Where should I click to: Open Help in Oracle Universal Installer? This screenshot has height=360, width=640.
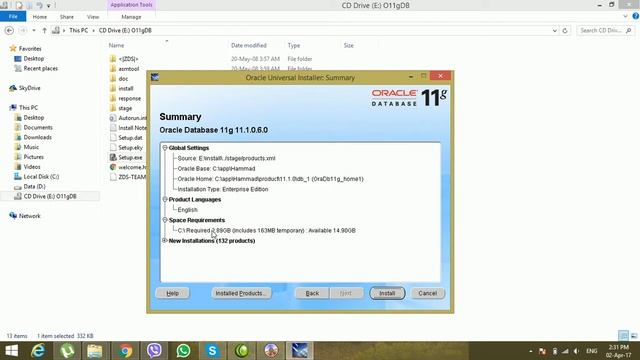pyautogui.click(x=172, y=293)
